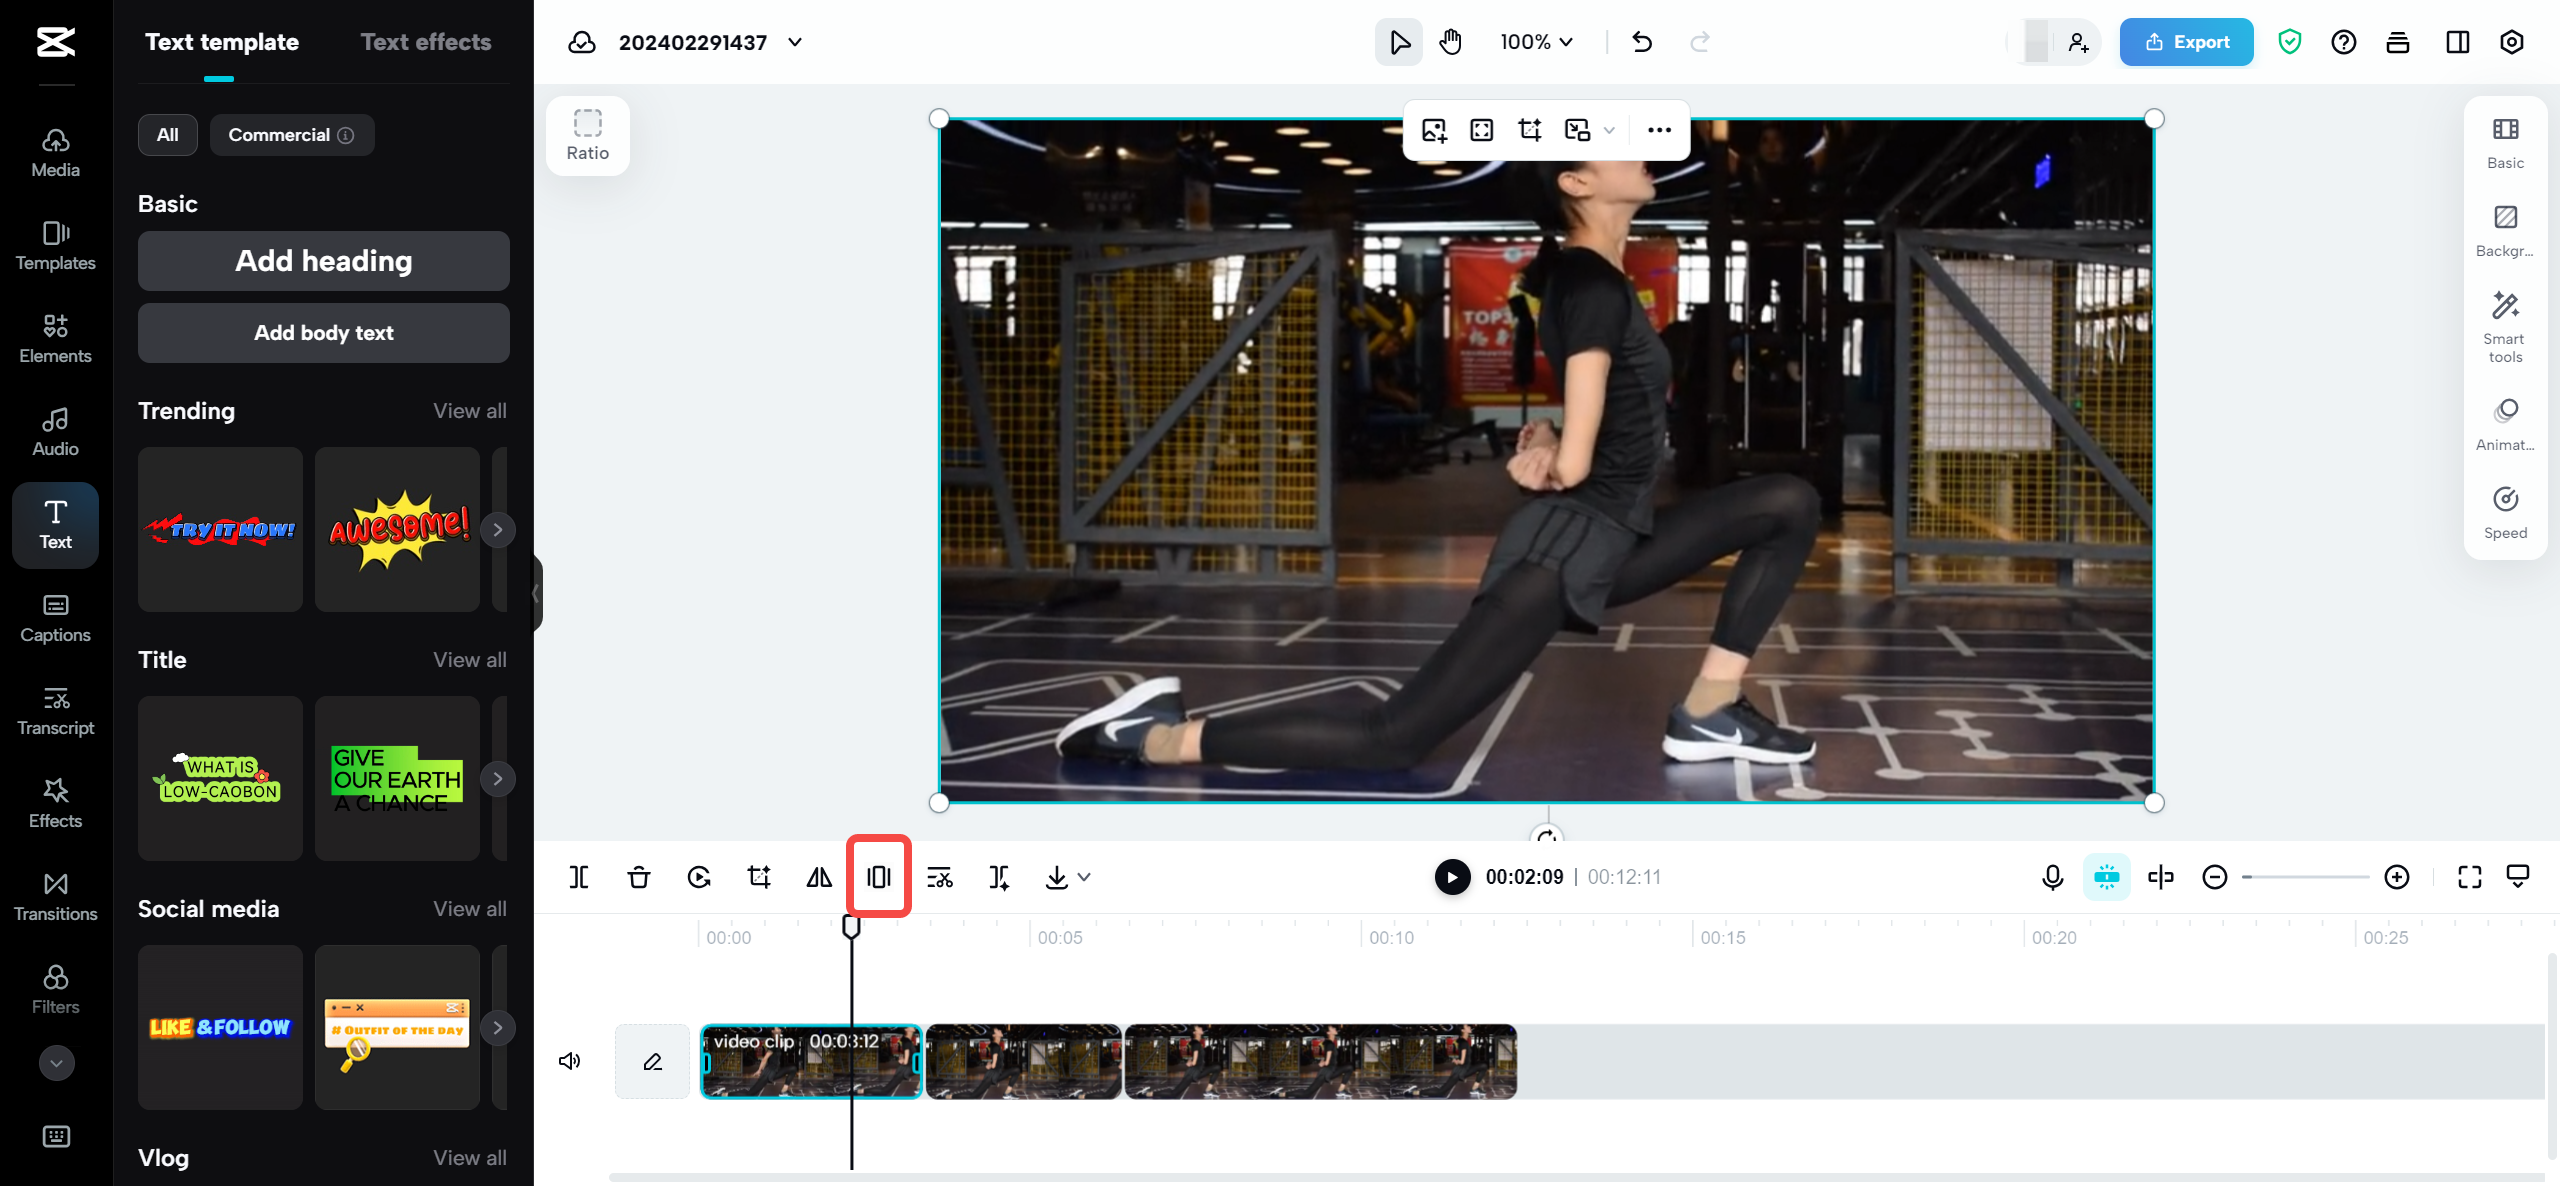Mute the video track speaker icon

569,1060
